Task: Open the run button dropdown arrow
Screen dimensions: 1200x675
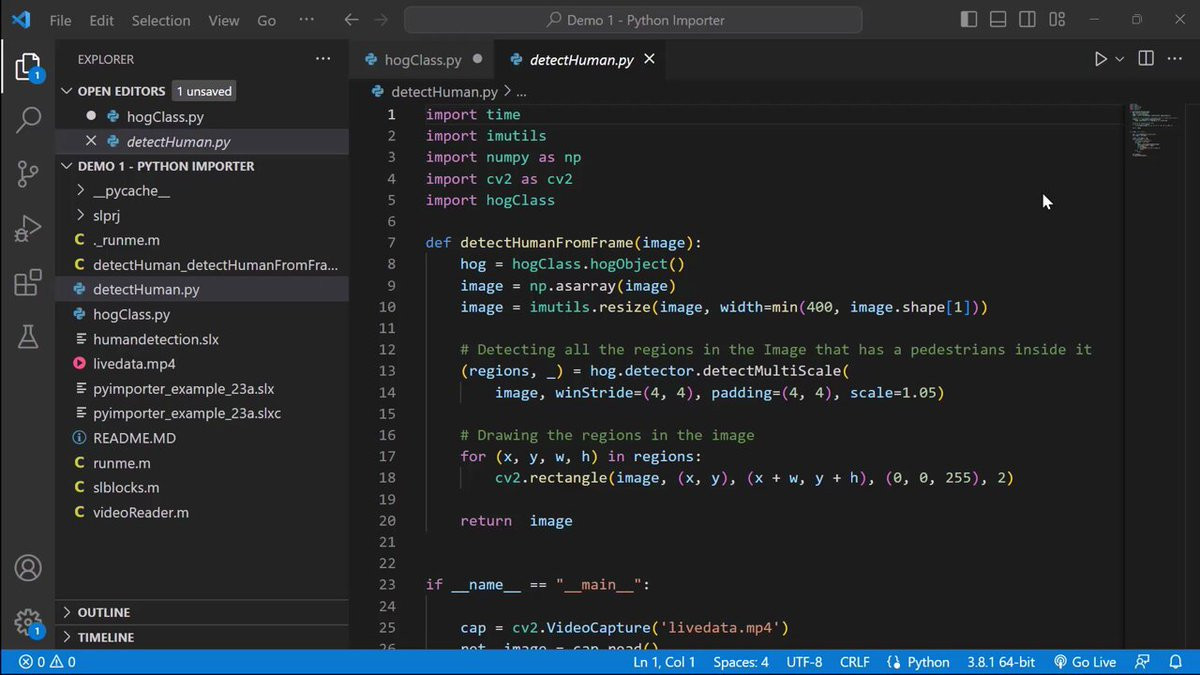Action: (x=1119, y=59)
